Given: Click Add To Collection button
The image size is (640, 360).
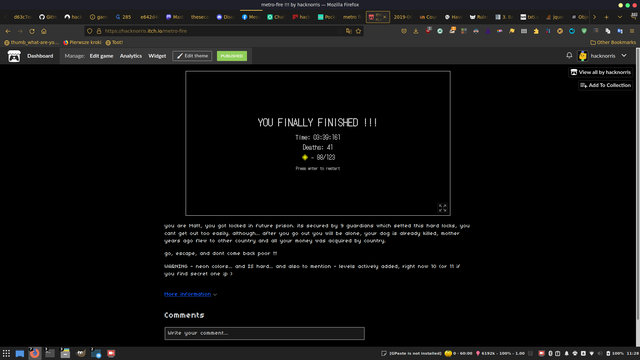Looking at the screenshot, I should (x=605, y=85).
